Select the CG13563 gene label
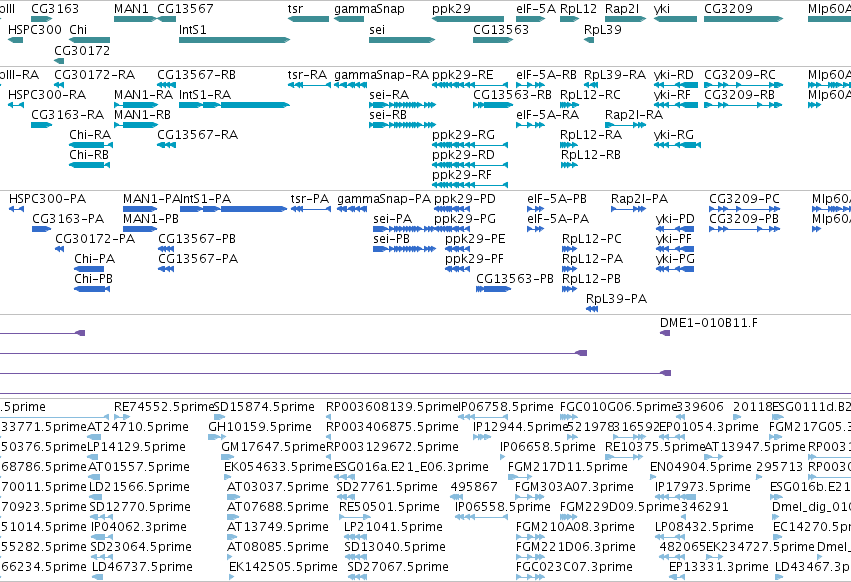Screen dimensions: 851x582 point(501,29)
